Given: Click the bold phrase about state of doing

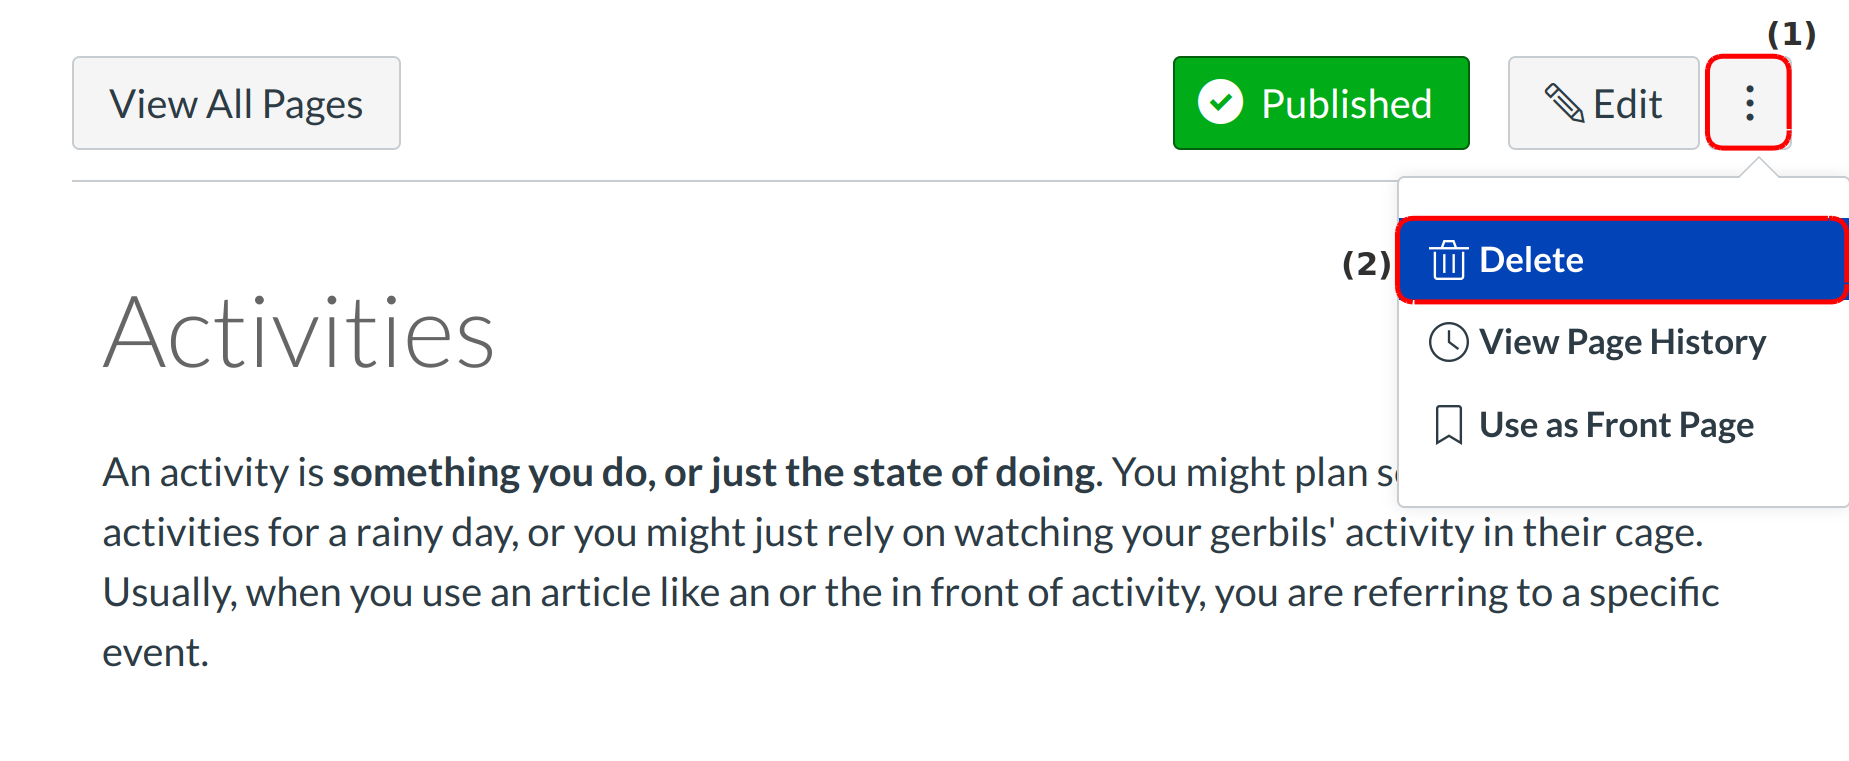Looking at the screenshot, I should (x=714, y=472).
